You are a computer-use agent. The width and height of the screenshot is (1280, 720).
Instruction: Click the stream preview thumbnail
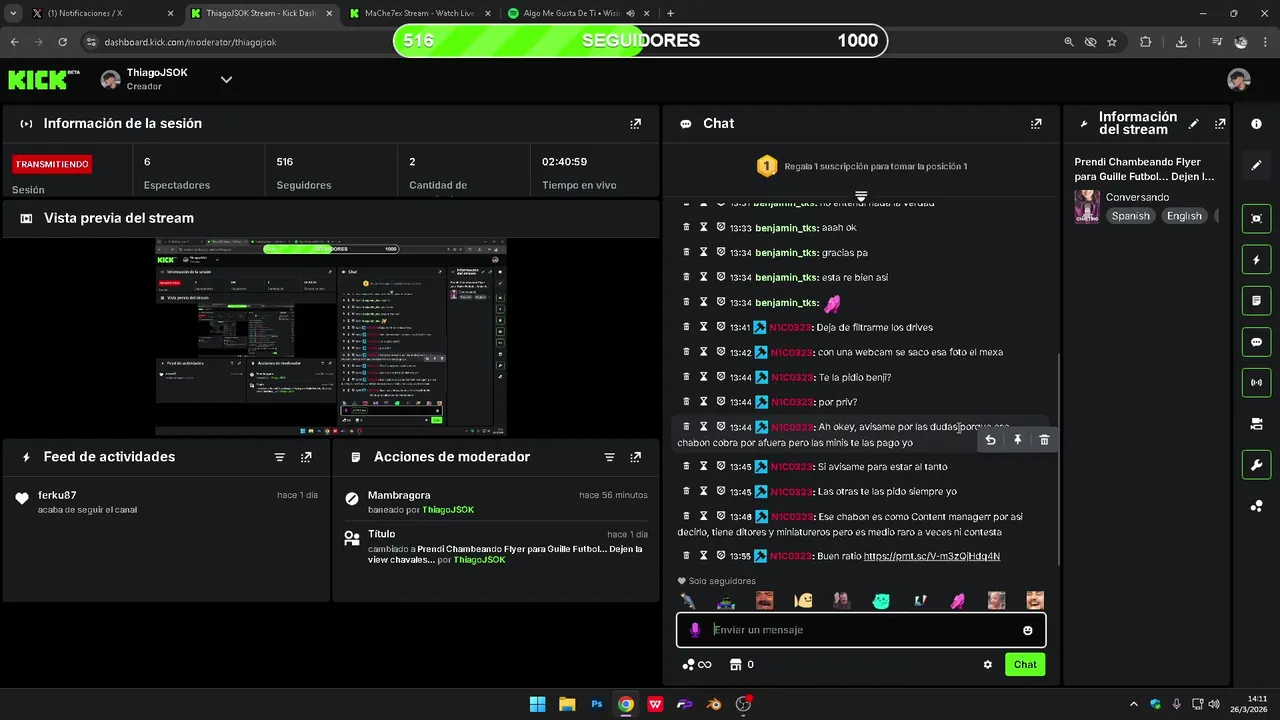[x=331, y=337]
